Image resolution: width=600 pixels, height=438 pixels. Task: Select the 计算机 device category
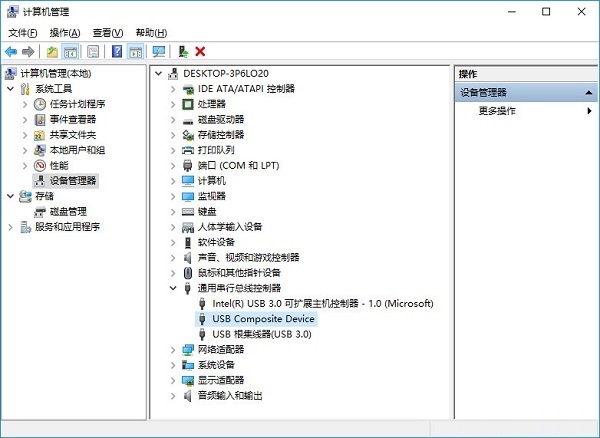point(212,181)
